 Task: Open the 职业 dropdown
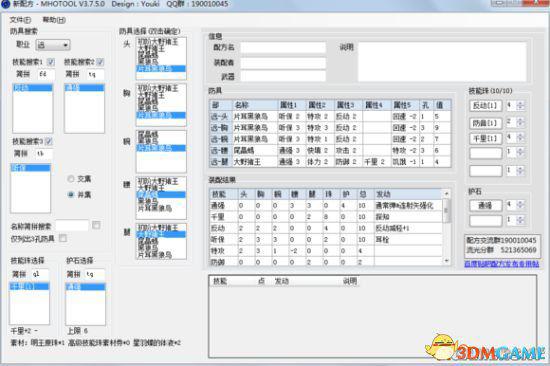(x=53, y=45)
